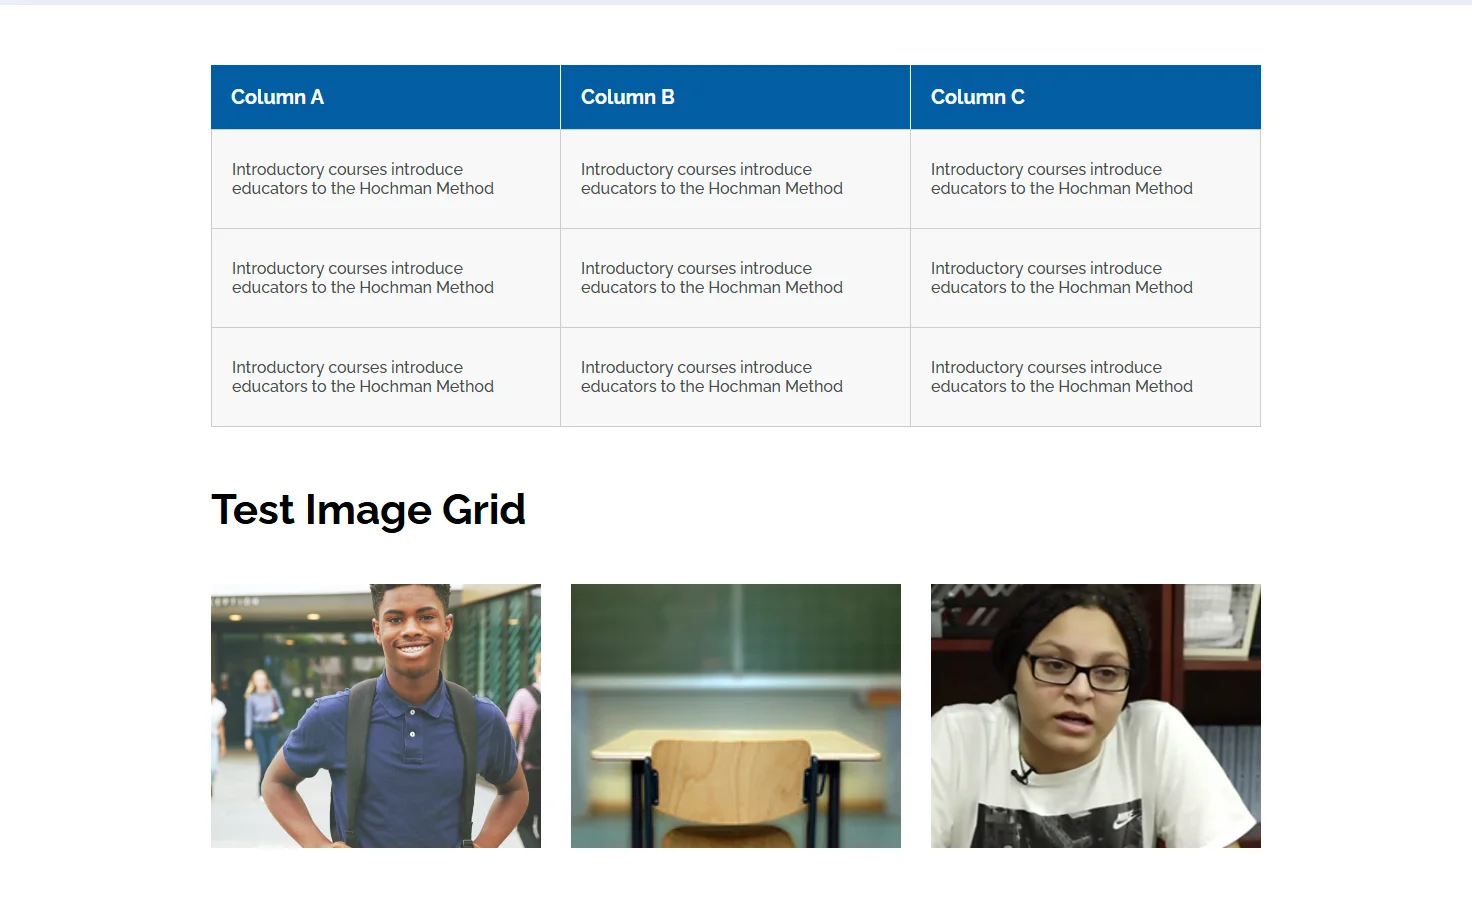Click the Column A table header
This screenshot has height=920, width=1472.
tap(385, 97)
